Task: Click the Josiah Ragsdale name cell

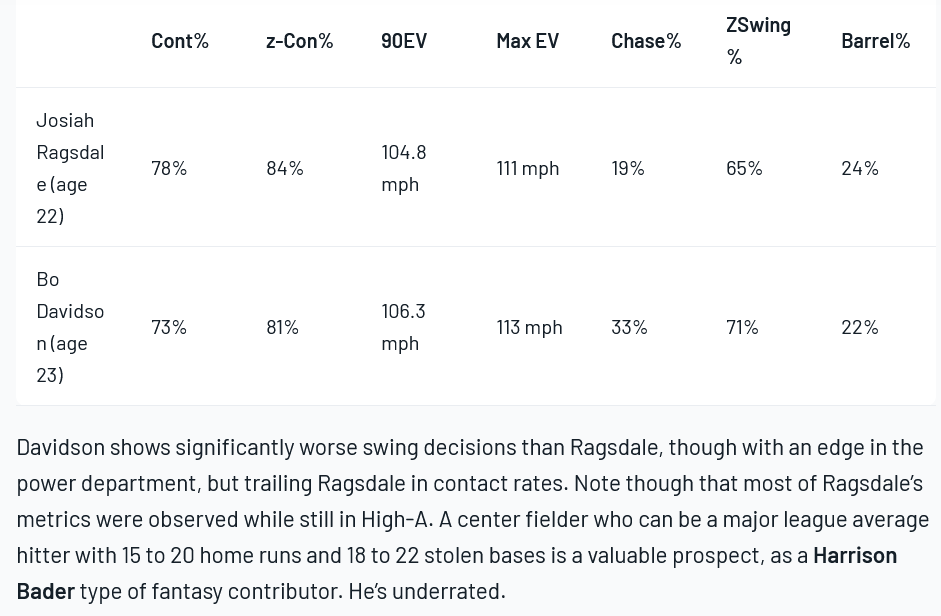Action: (70, 168)
